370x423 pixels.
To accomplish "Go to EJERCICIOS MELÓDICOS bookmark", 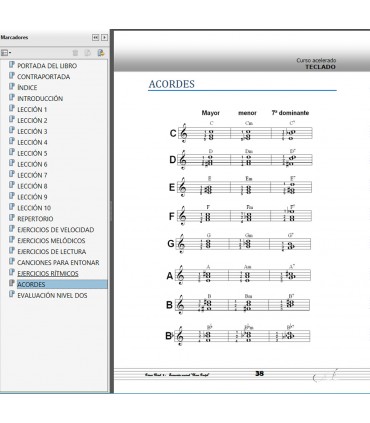I will click(x=51, y=241).
